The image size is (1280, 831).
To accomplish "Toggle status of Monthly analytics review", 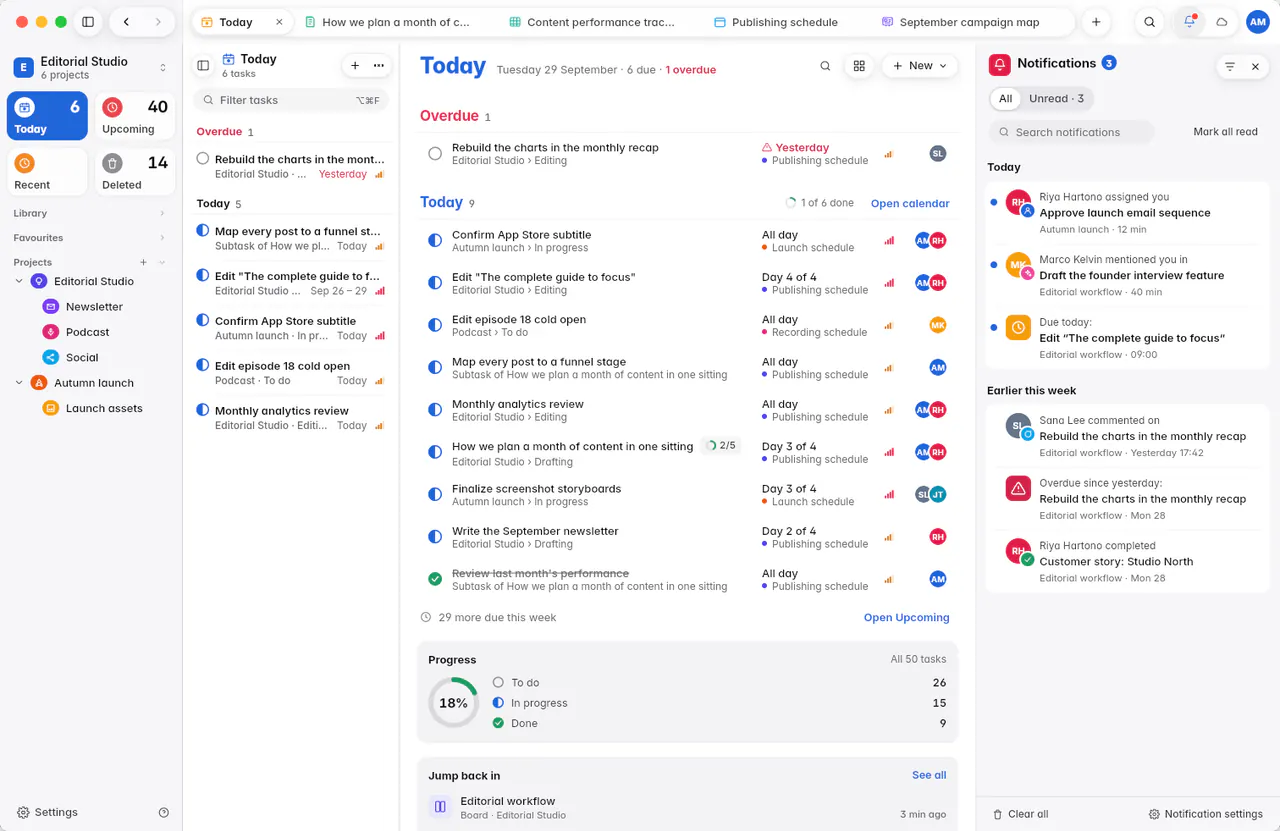I will (435, 410).
